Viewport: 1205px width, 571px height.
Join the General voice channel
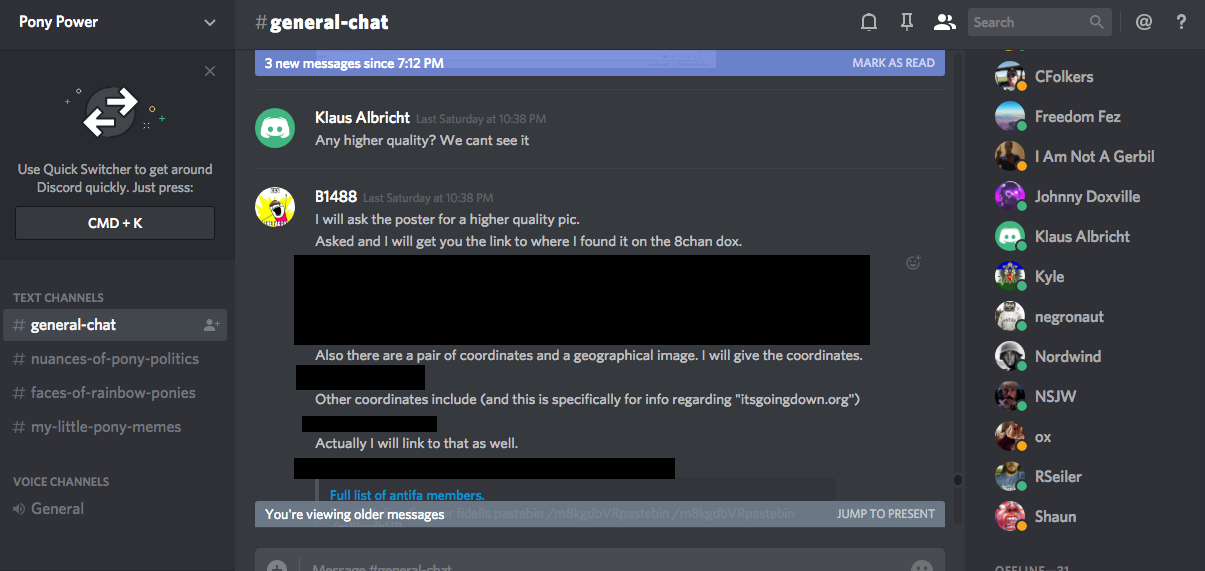[57, 509]
